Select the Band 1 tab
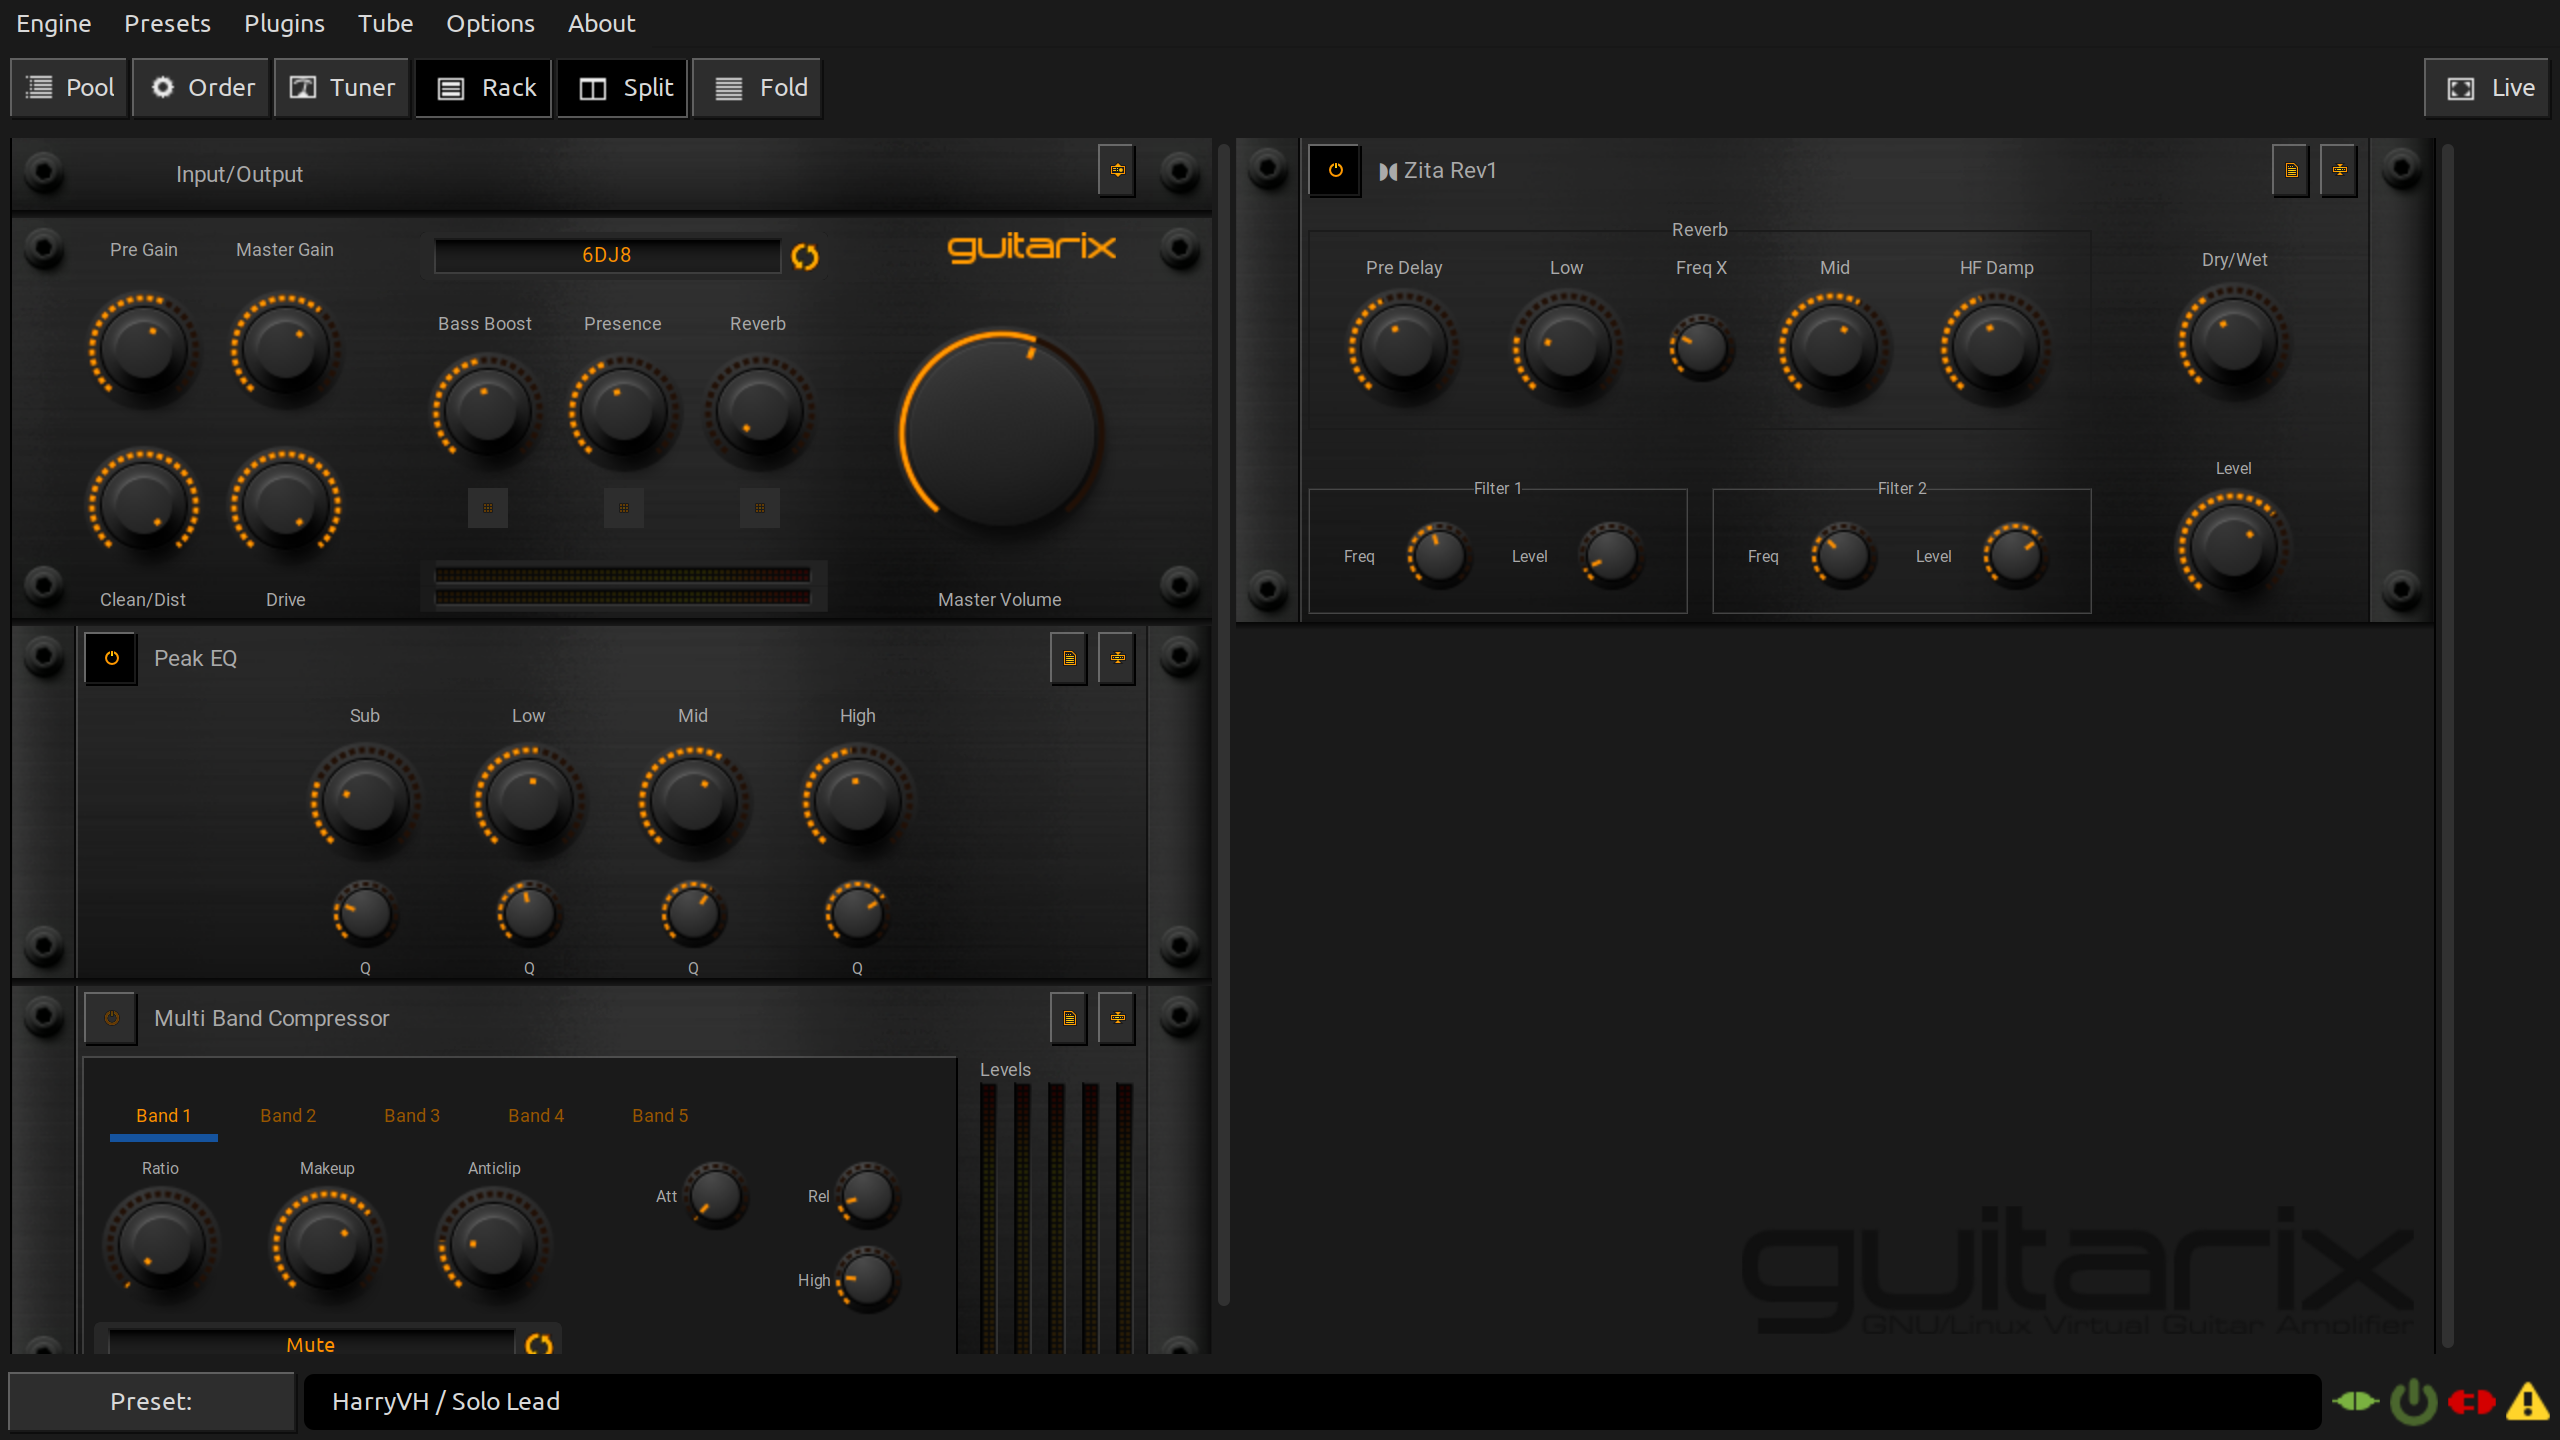This screenshot has height=1440, width=2560. pyautogui.click(x=164, y=1116)
